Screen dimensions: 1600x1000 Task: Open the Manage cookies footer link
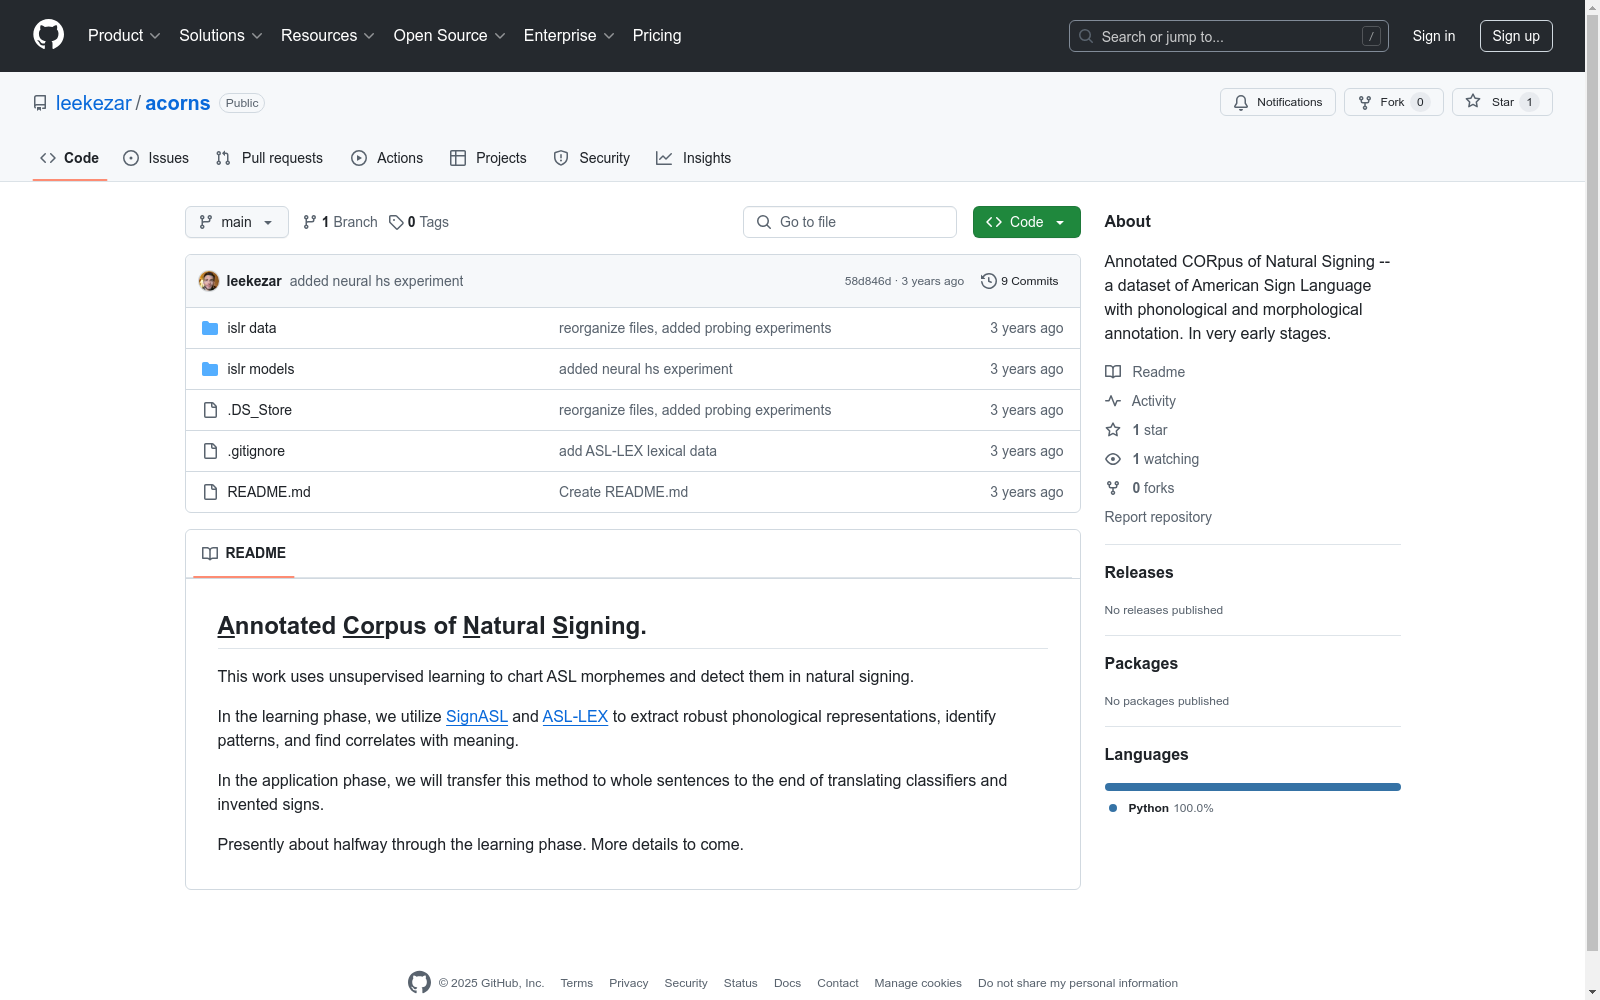(x=918, y=983)
